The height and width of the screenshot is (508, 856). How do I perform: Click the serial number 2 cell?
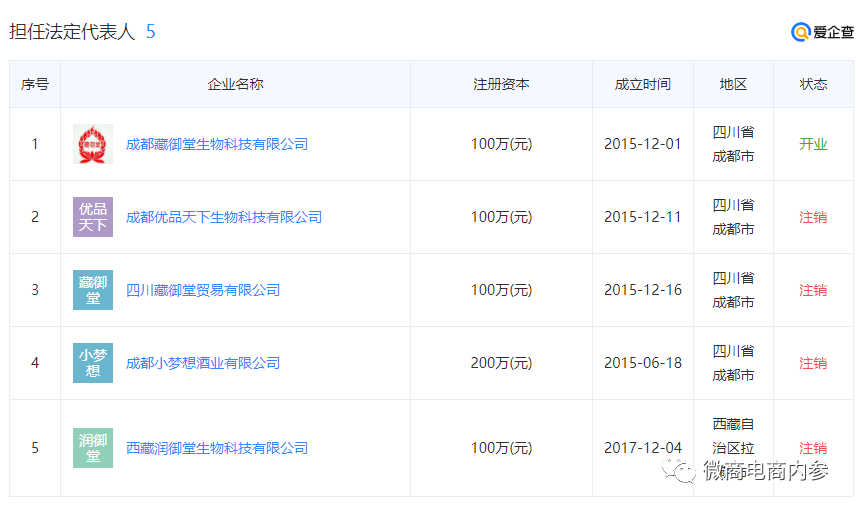coord(35,217)
